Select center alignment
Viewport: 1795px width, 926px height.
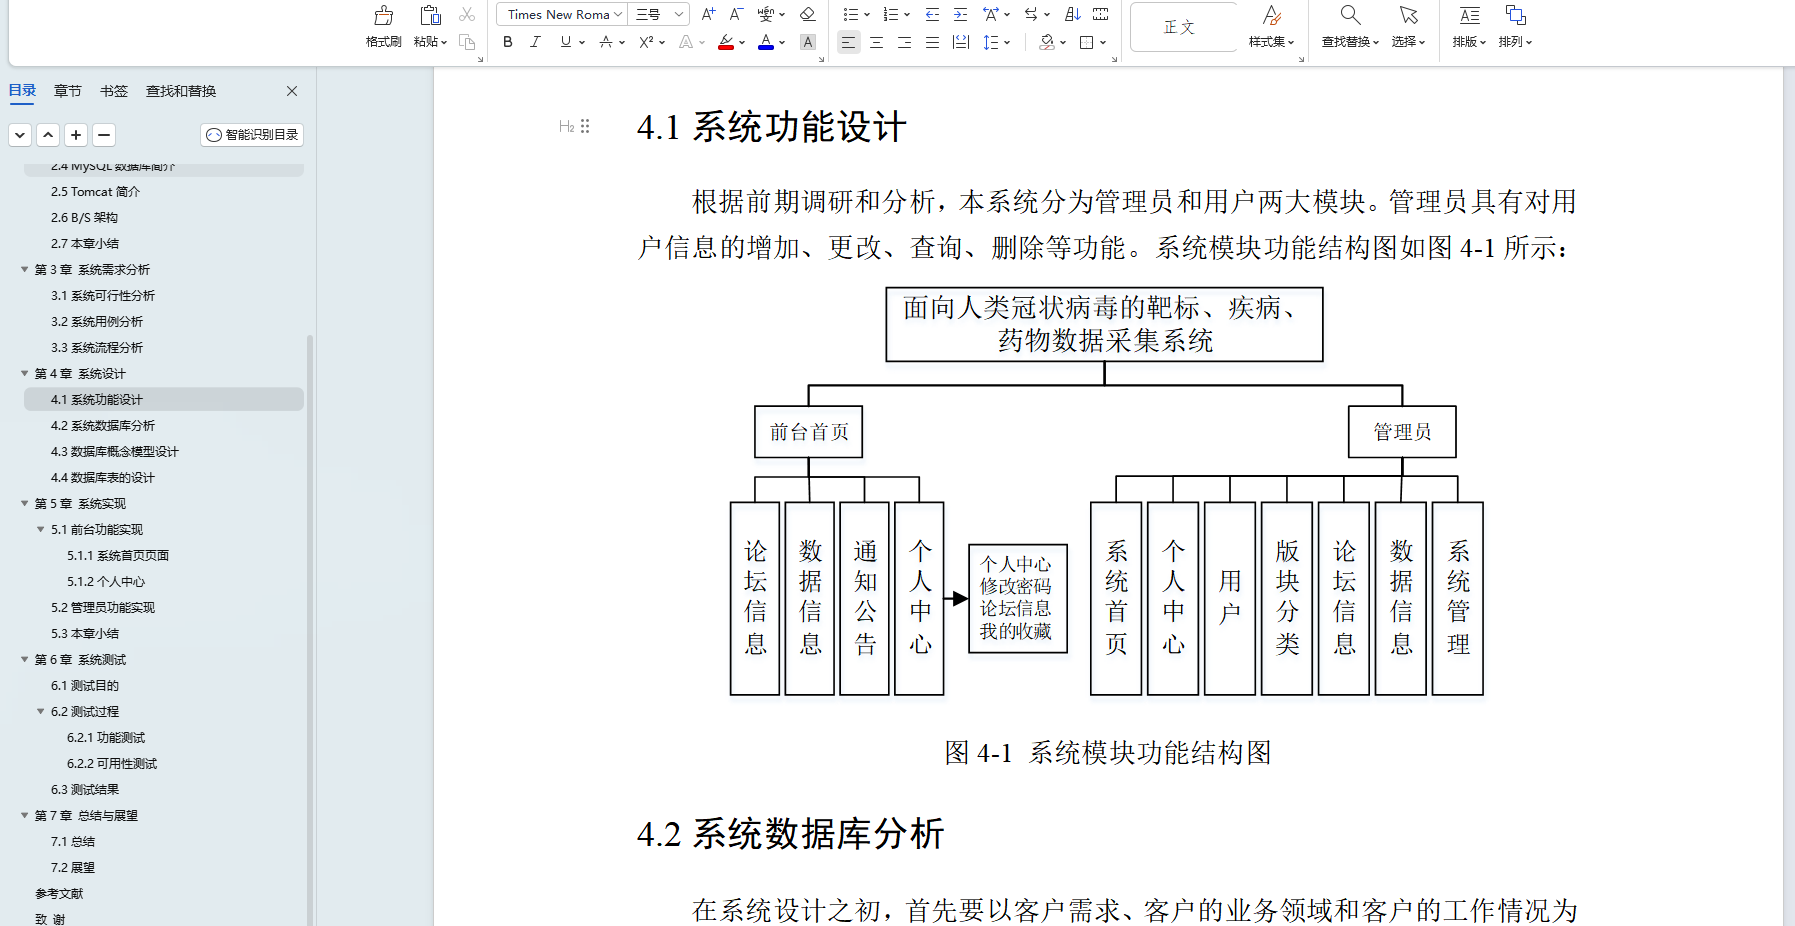[876, 42]
